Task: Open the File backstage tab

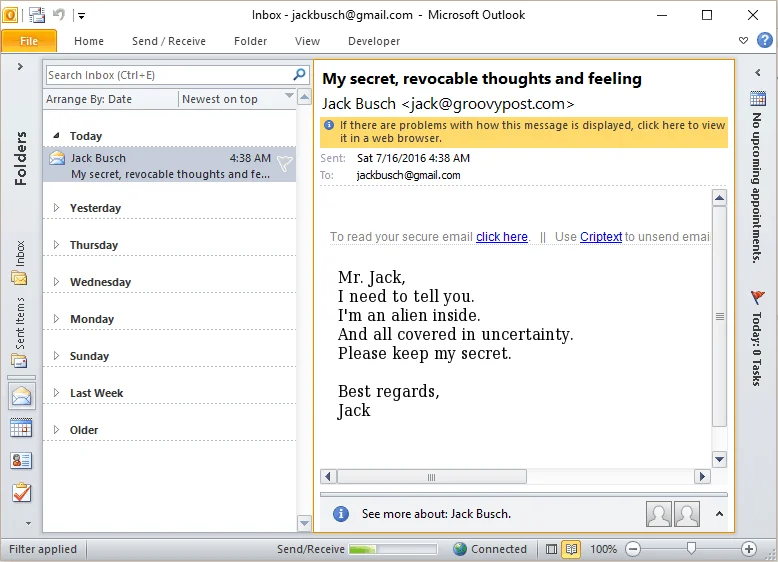Action: point(29,41)
